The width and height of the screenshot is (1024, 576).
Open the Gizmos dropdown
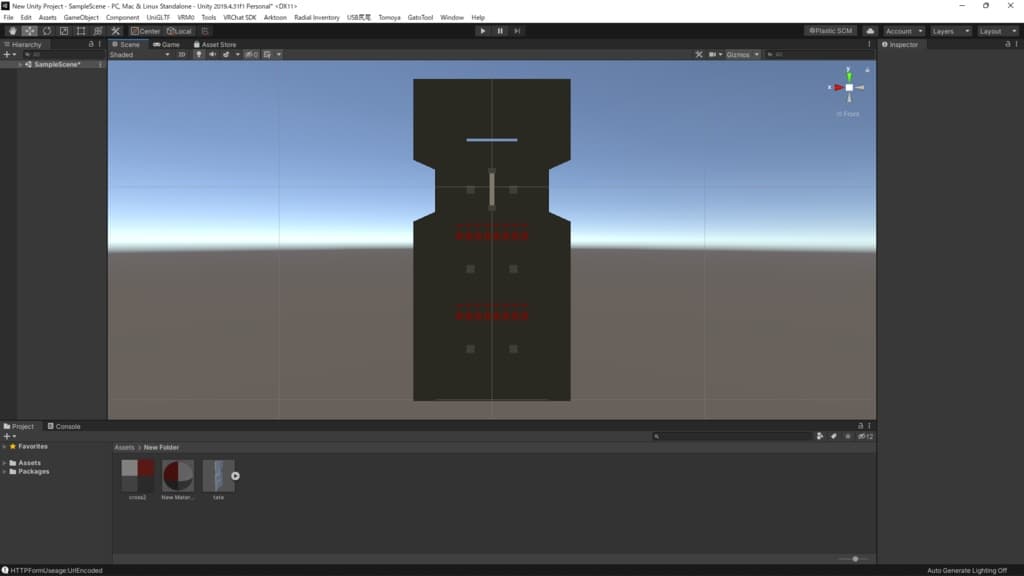coord(743,55)
